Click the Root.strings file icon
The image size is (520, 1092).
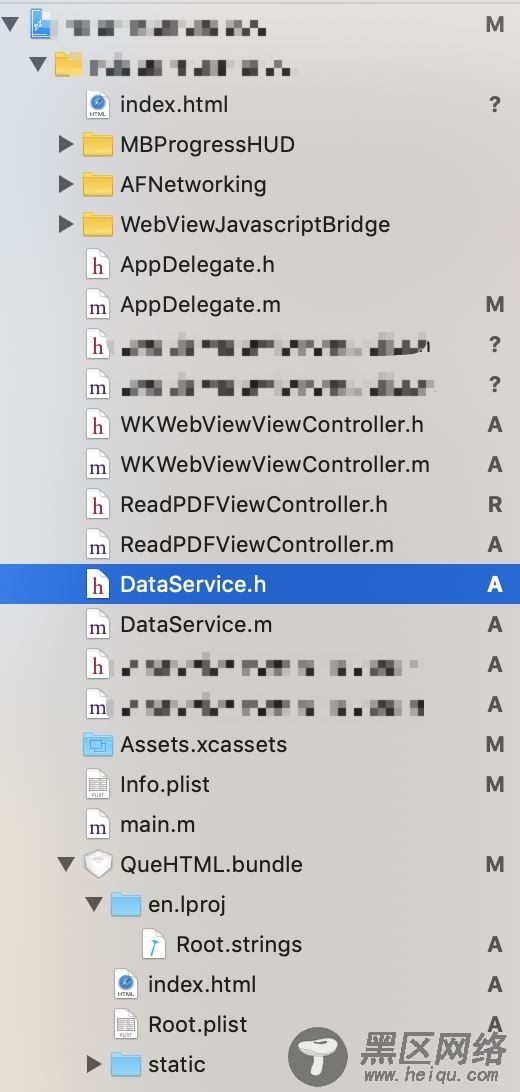point(153,945)
